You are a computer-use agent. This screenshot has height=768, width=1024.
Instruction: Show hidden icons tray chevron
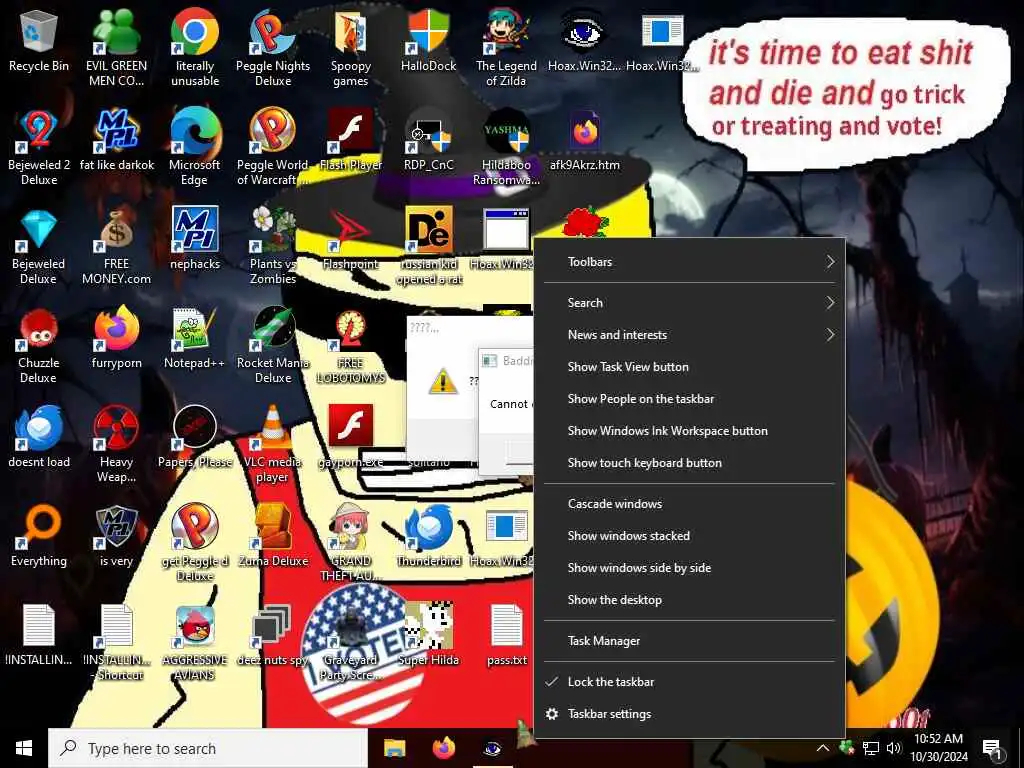[x=823, y=748]
